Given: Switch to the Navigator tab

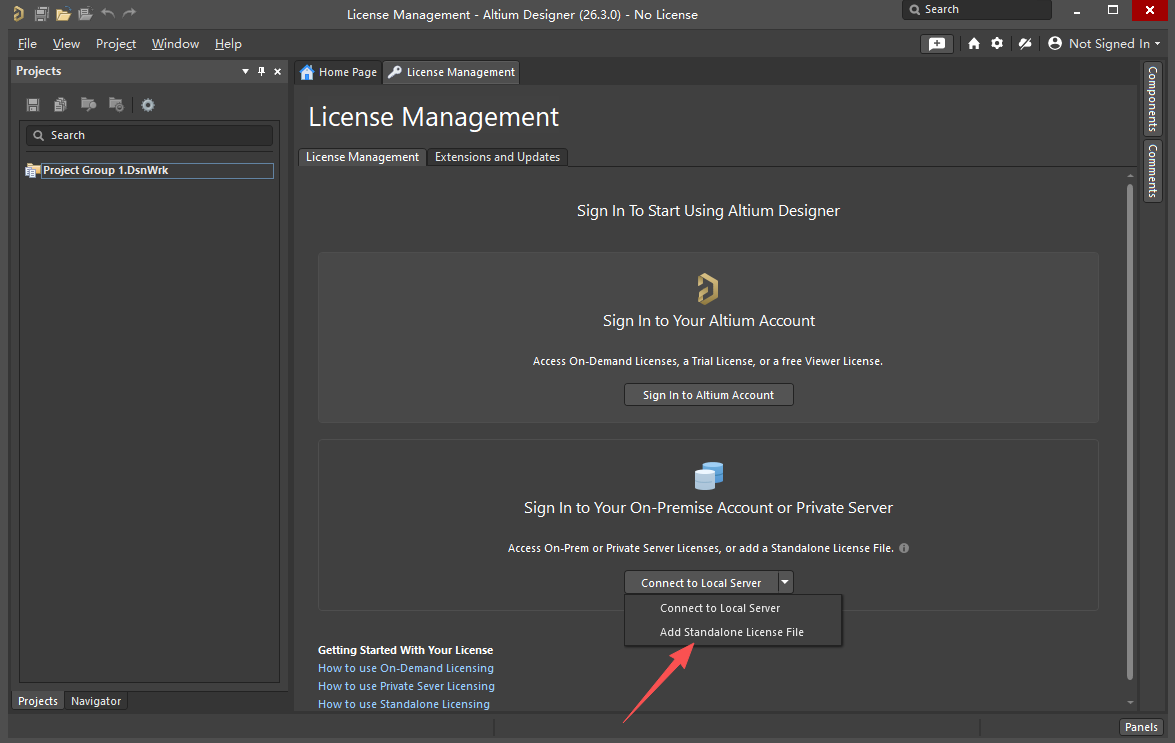Looking at the screenshot, I should point(96,701).
